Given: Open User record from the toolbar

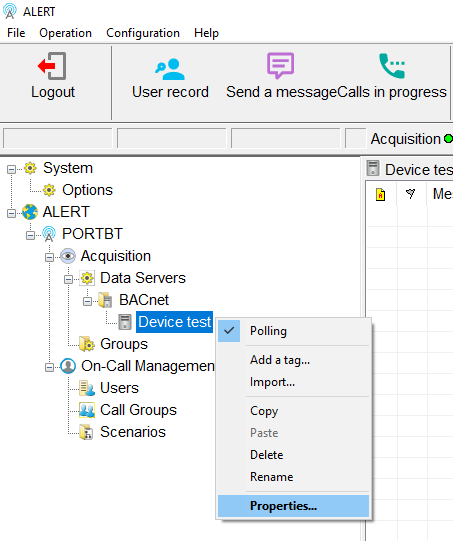Looking at the screenshot, I should [170, 69].
